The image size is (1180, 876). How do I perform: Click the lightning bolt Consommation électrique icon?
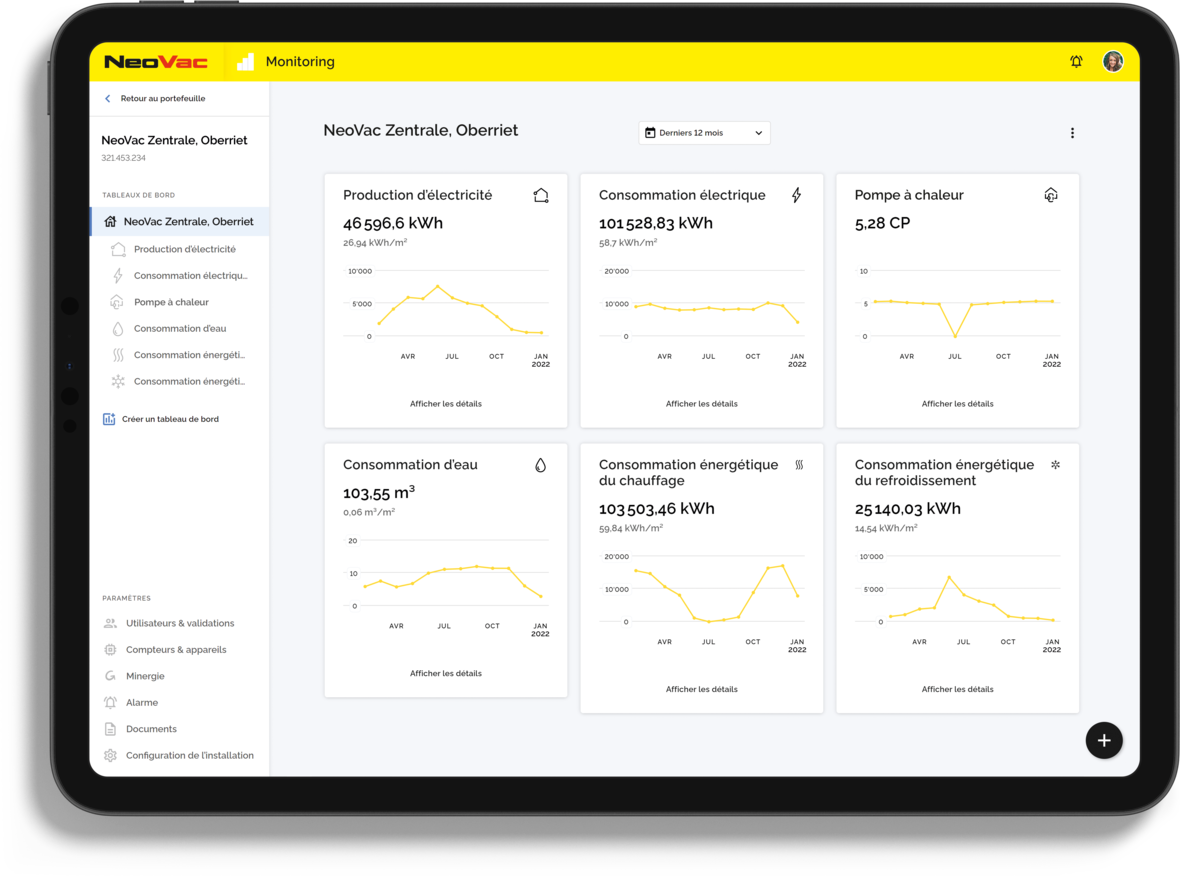click(796, 195)
